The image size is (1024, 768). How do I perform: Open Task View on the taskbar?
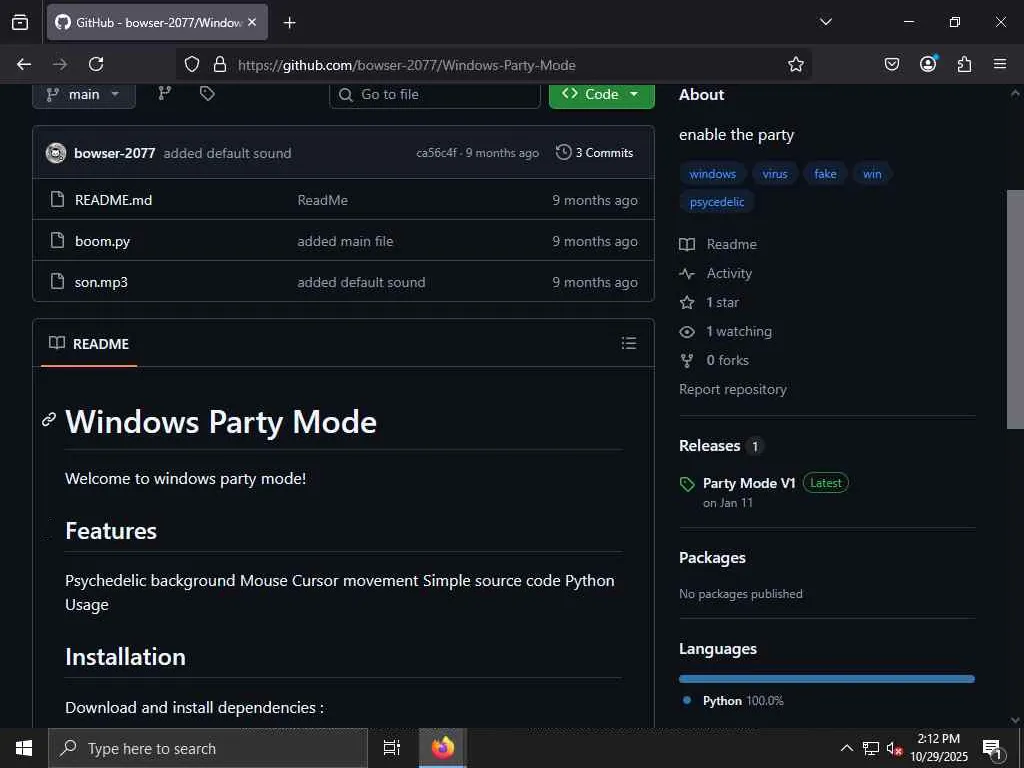(x=391, y=748)
